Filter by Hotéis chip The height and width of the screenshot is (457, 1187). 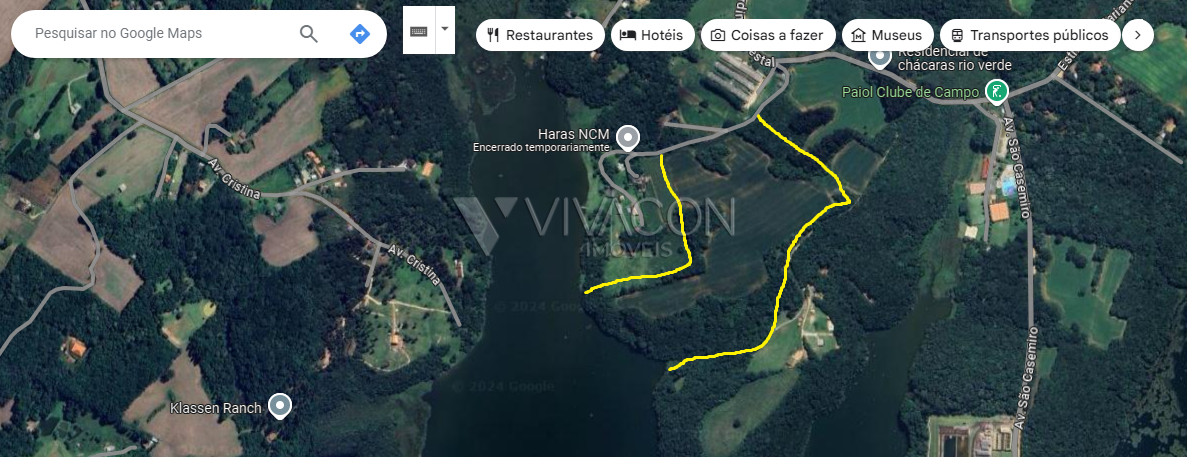point(652,35)
